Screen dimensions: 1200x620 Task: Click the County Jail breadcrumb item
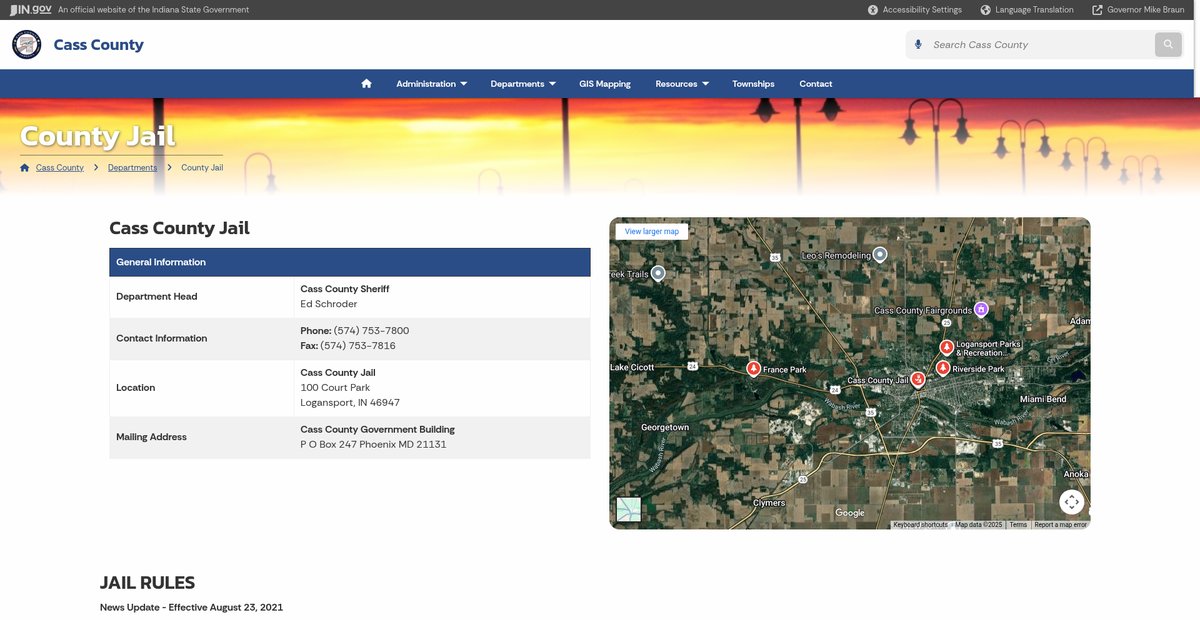(x=202, y=168)
